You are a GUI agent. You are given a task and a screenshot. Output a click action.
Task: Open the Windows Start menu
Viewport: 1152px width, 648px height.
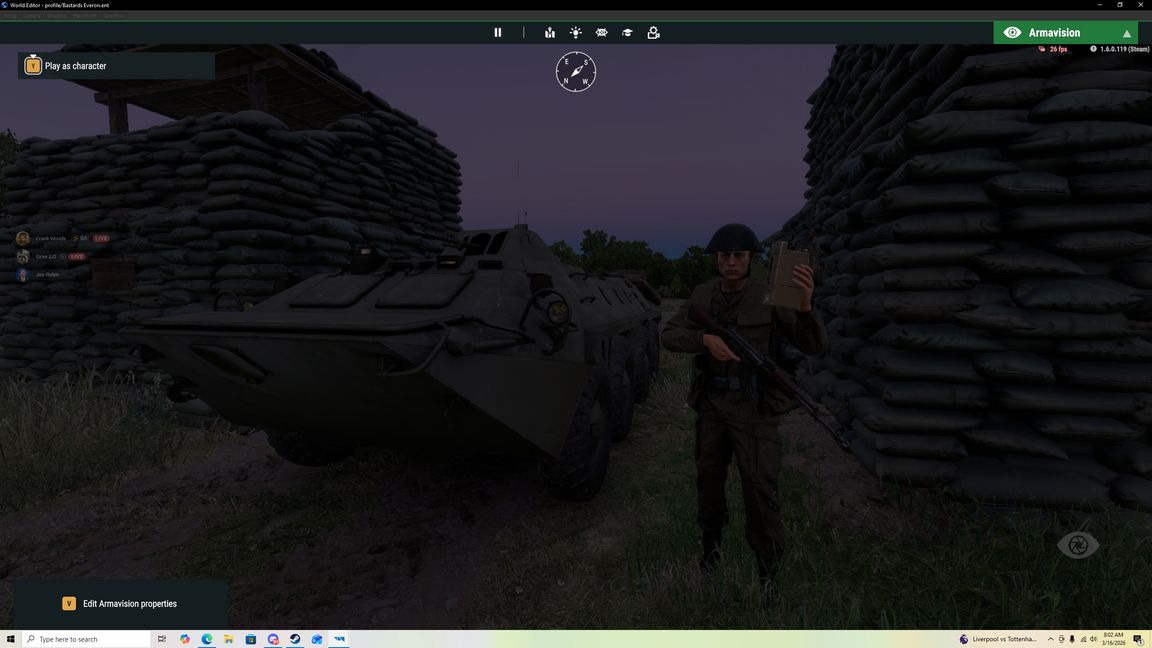11,639
